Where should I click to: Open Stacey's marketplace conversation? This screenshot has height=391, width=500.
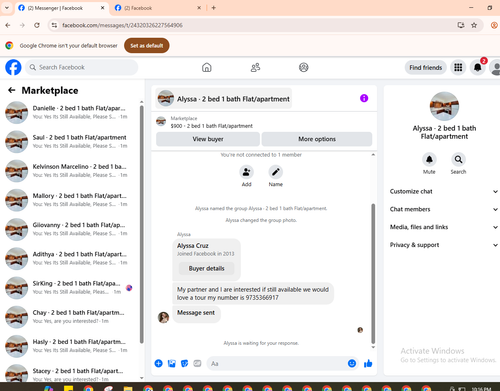(x=70, y=374)
